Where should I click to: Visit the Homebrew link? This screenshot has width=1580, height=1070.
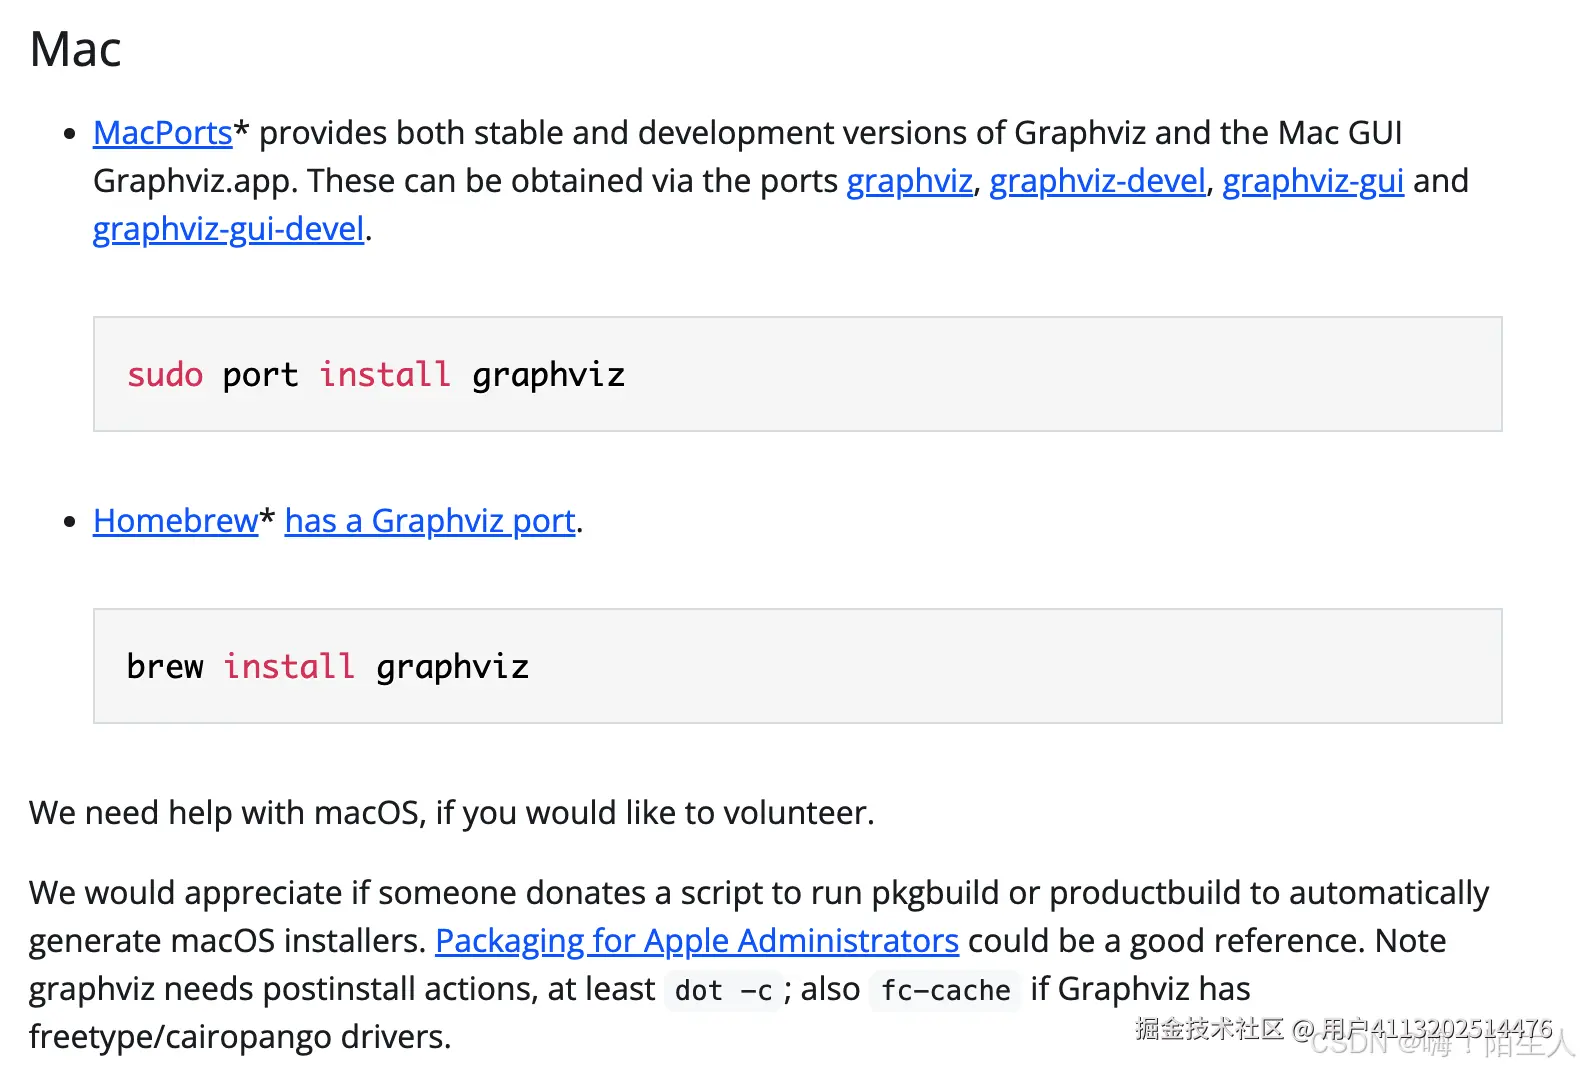175,521
